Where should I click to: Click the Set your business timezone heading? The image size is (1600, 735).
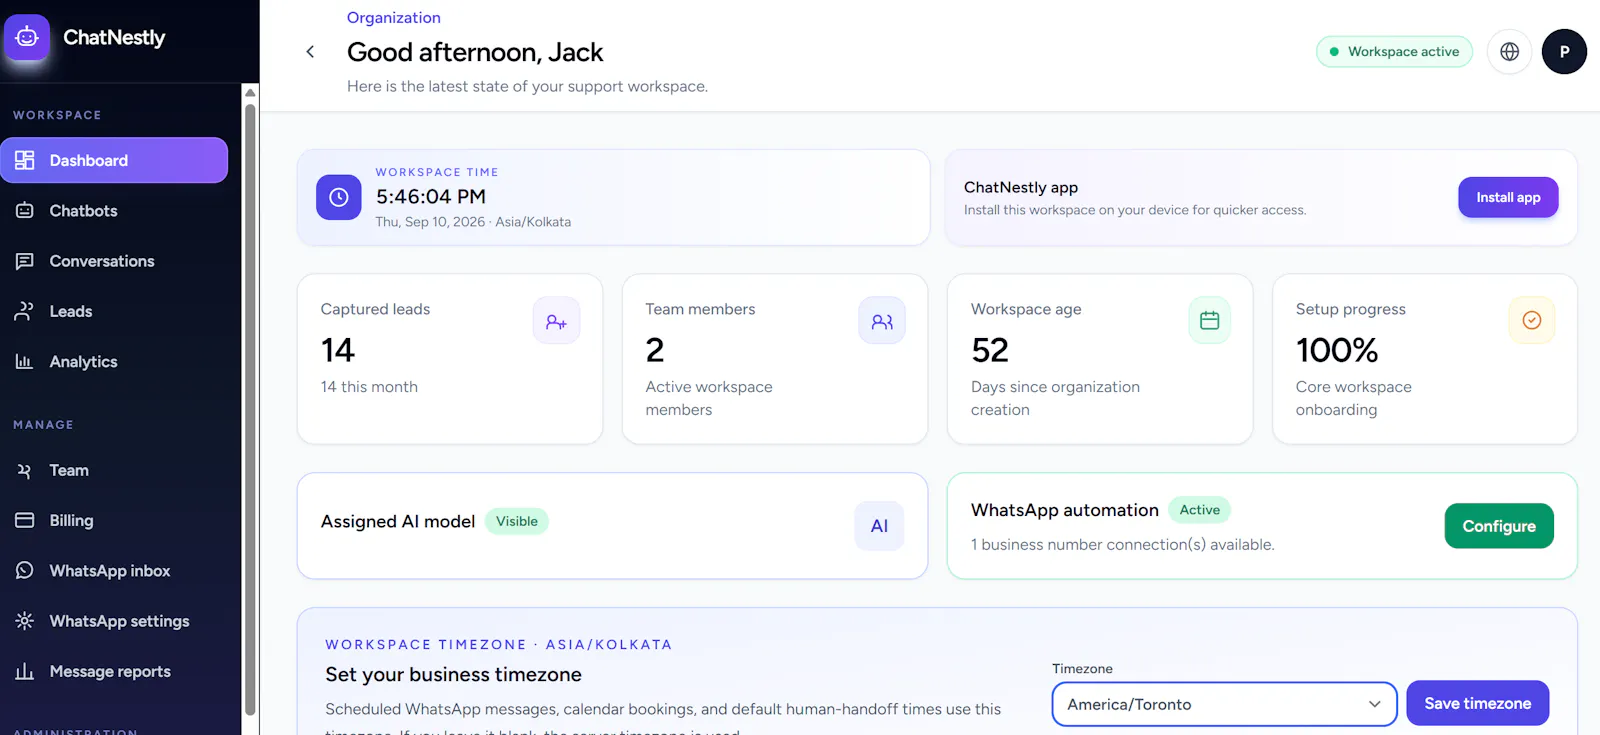(x=453, y=674)
